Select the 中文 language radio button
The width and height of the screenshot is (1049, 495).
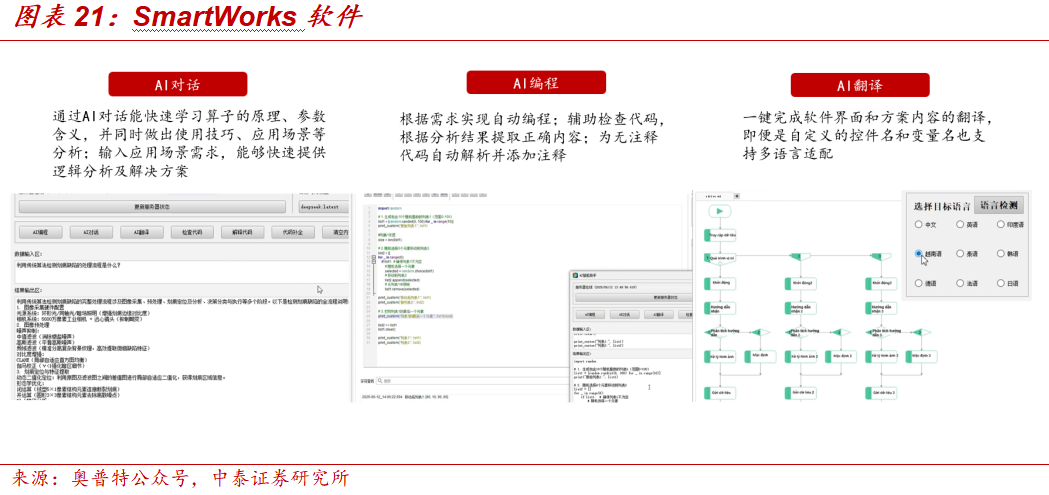point(918,225)
